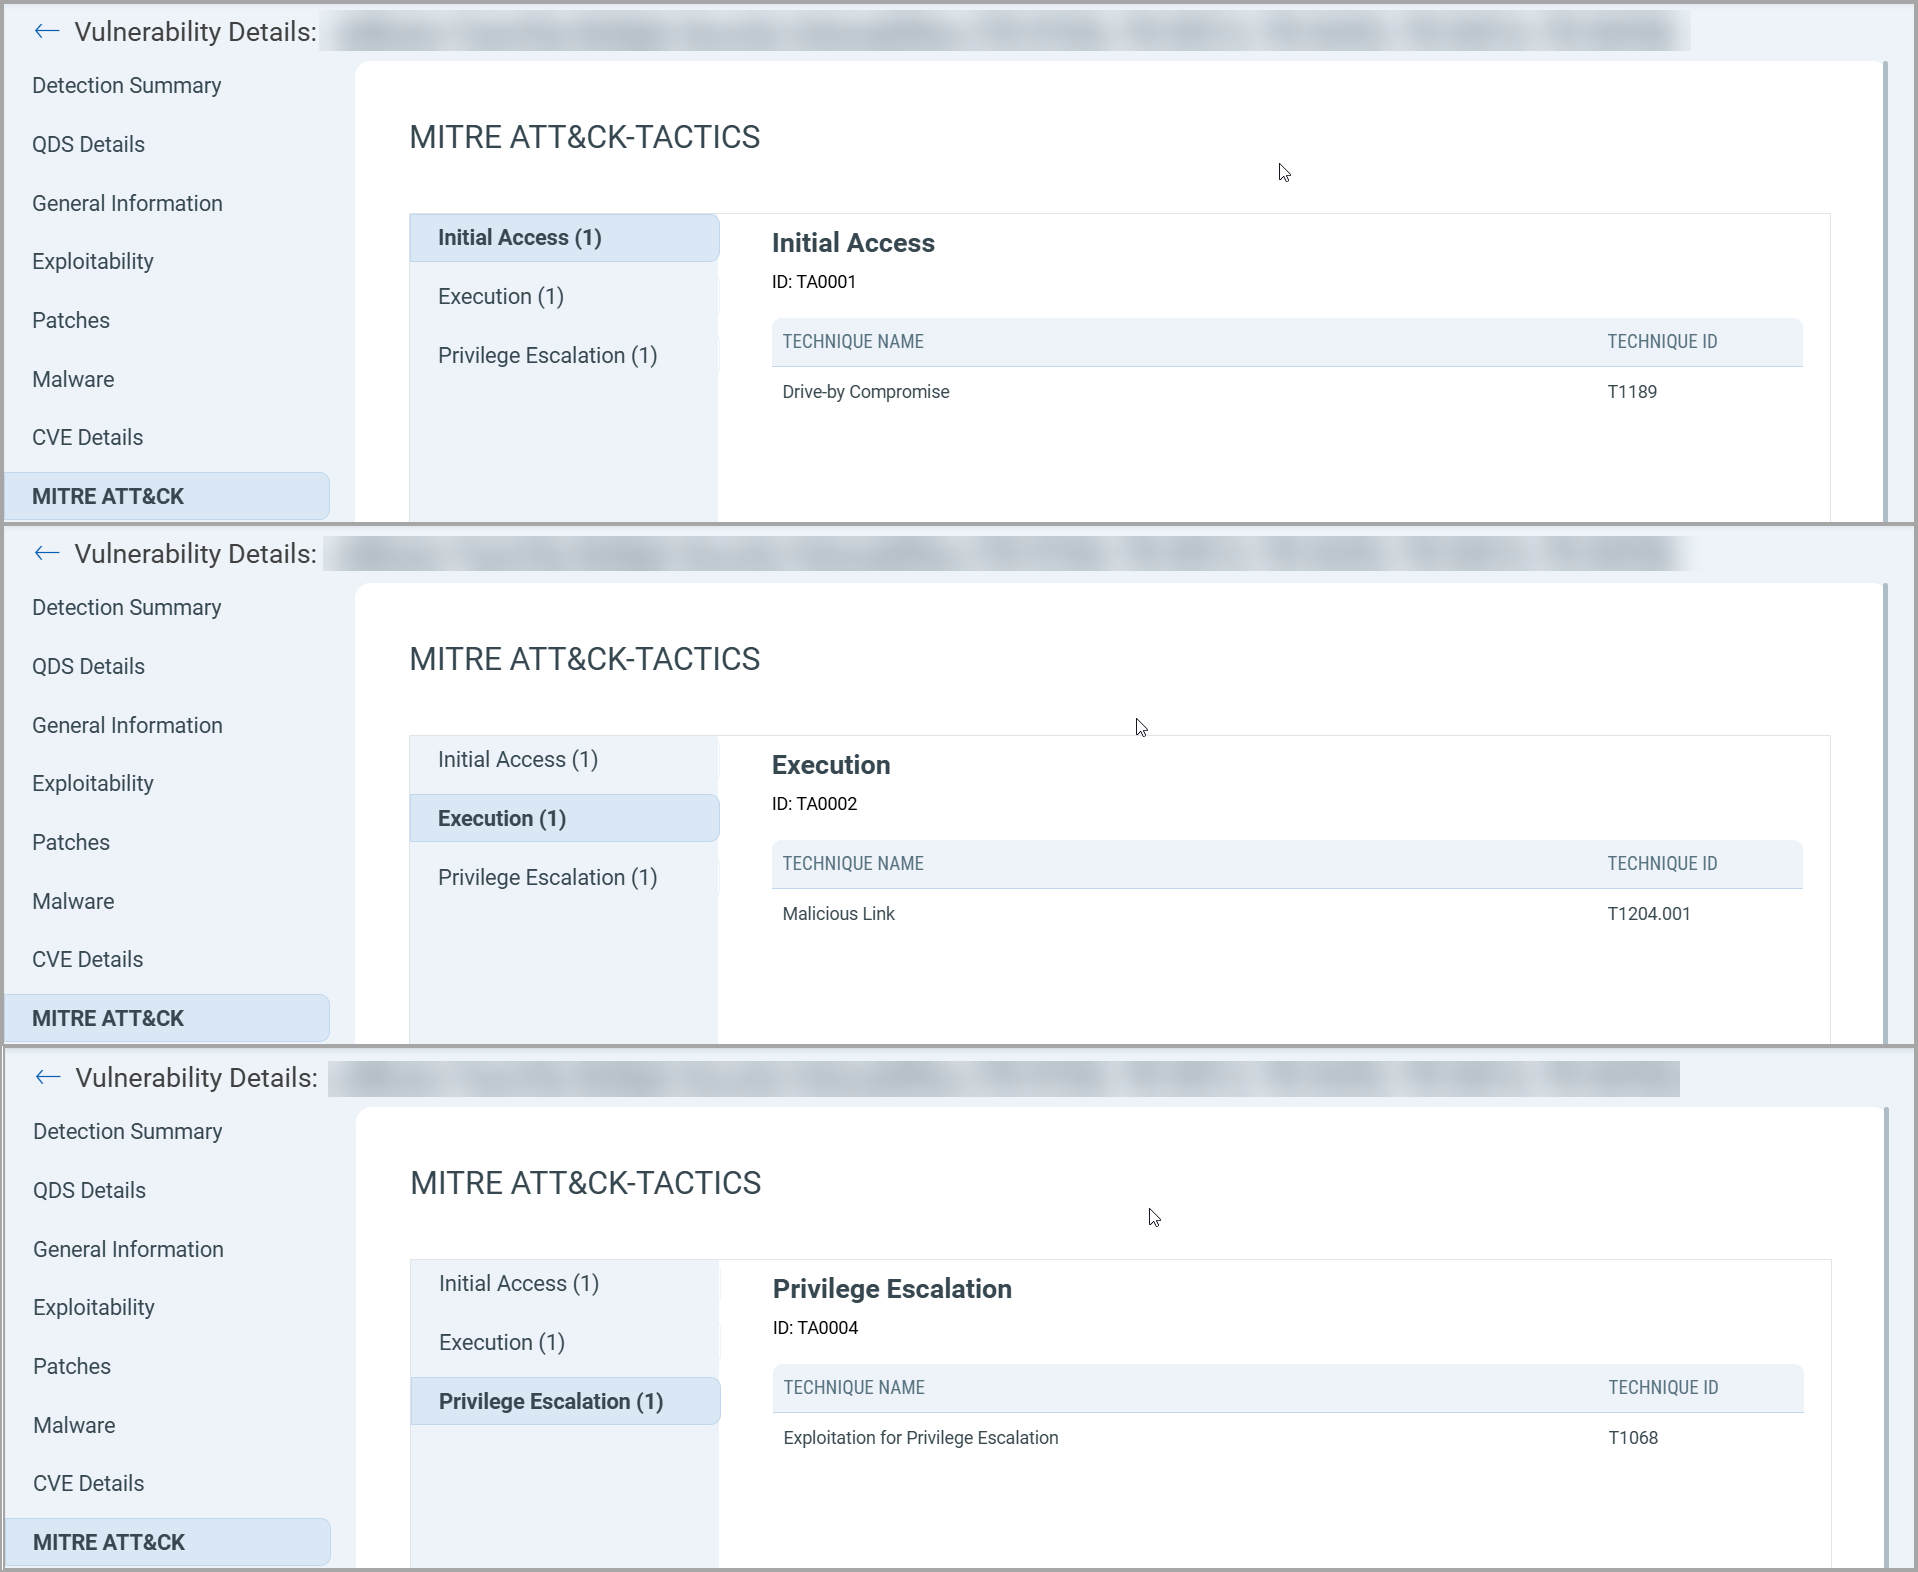1918x1572 pixels.
Task: Select Exploitability in the middle panel sidebar
Action: pos(93,783)
